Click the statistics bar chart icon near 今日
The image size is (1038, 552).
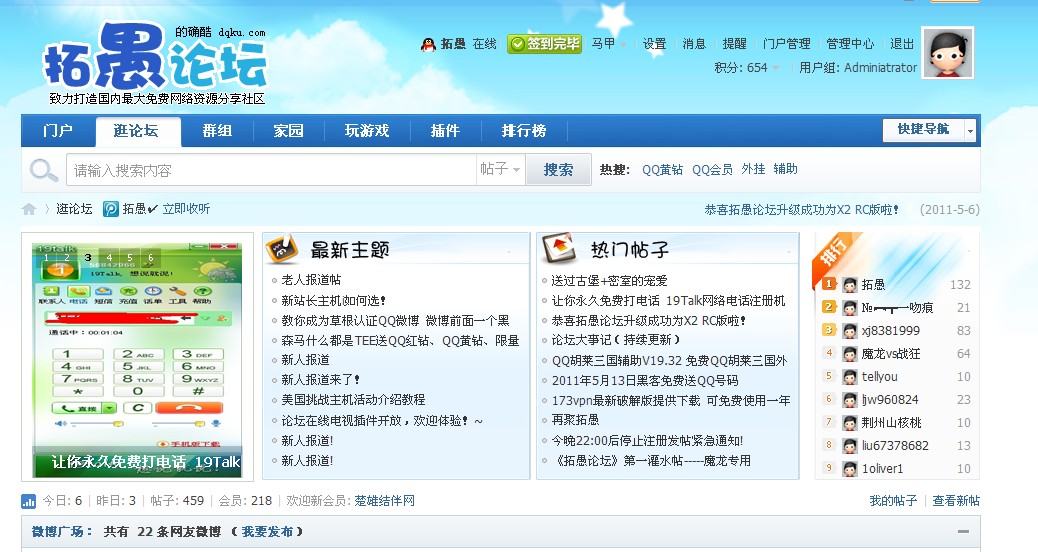click(28, 501)
